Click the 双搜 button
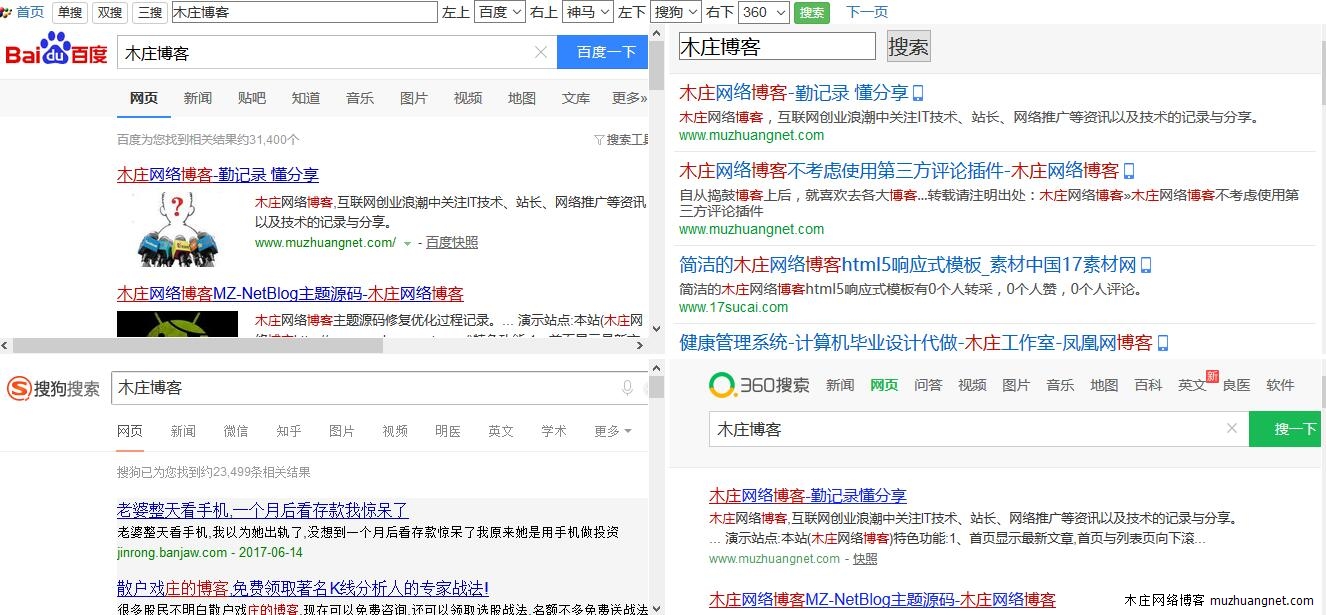 point(109,12)
